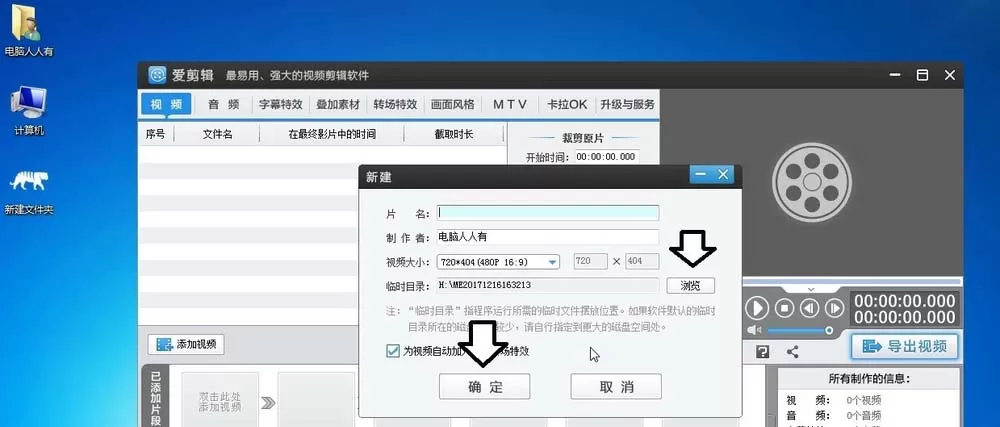Minimize the 爱剪辑 main window
The image size is (1000, 427).
click(x=895, y=75)
